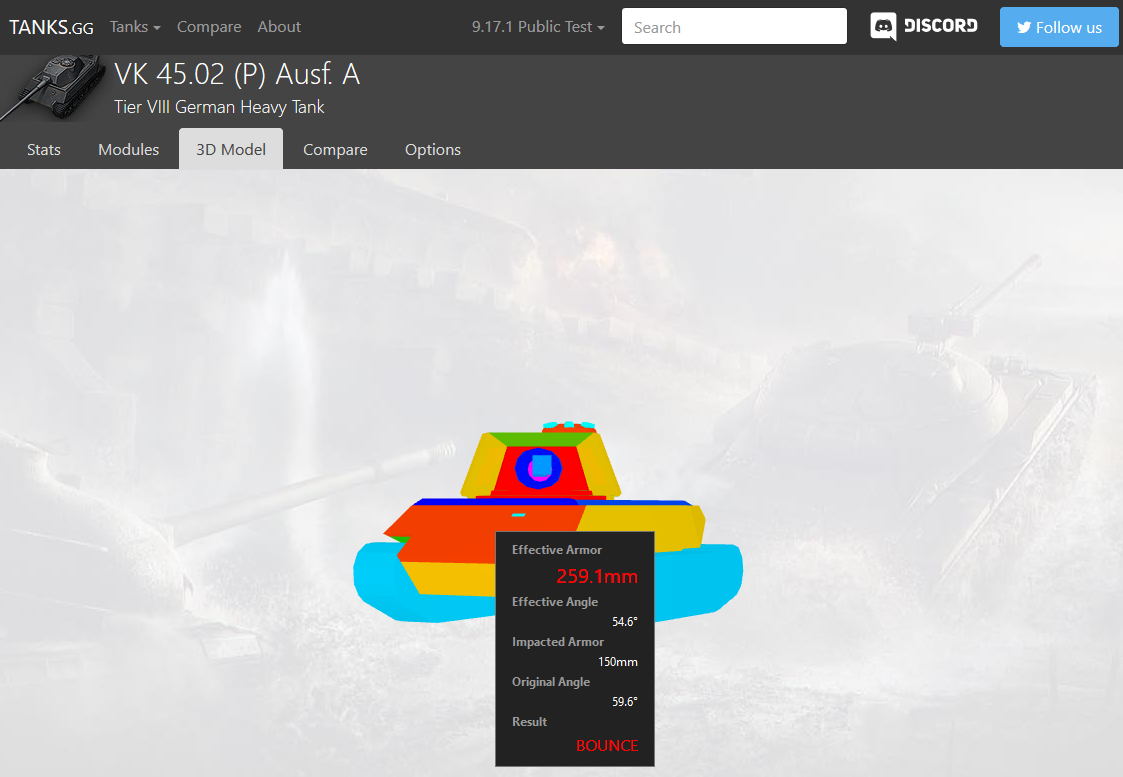The image size is (1123, 777).
Task: Click the cyan commander's cupola atop the turret
Action: (x=568, y=425)
